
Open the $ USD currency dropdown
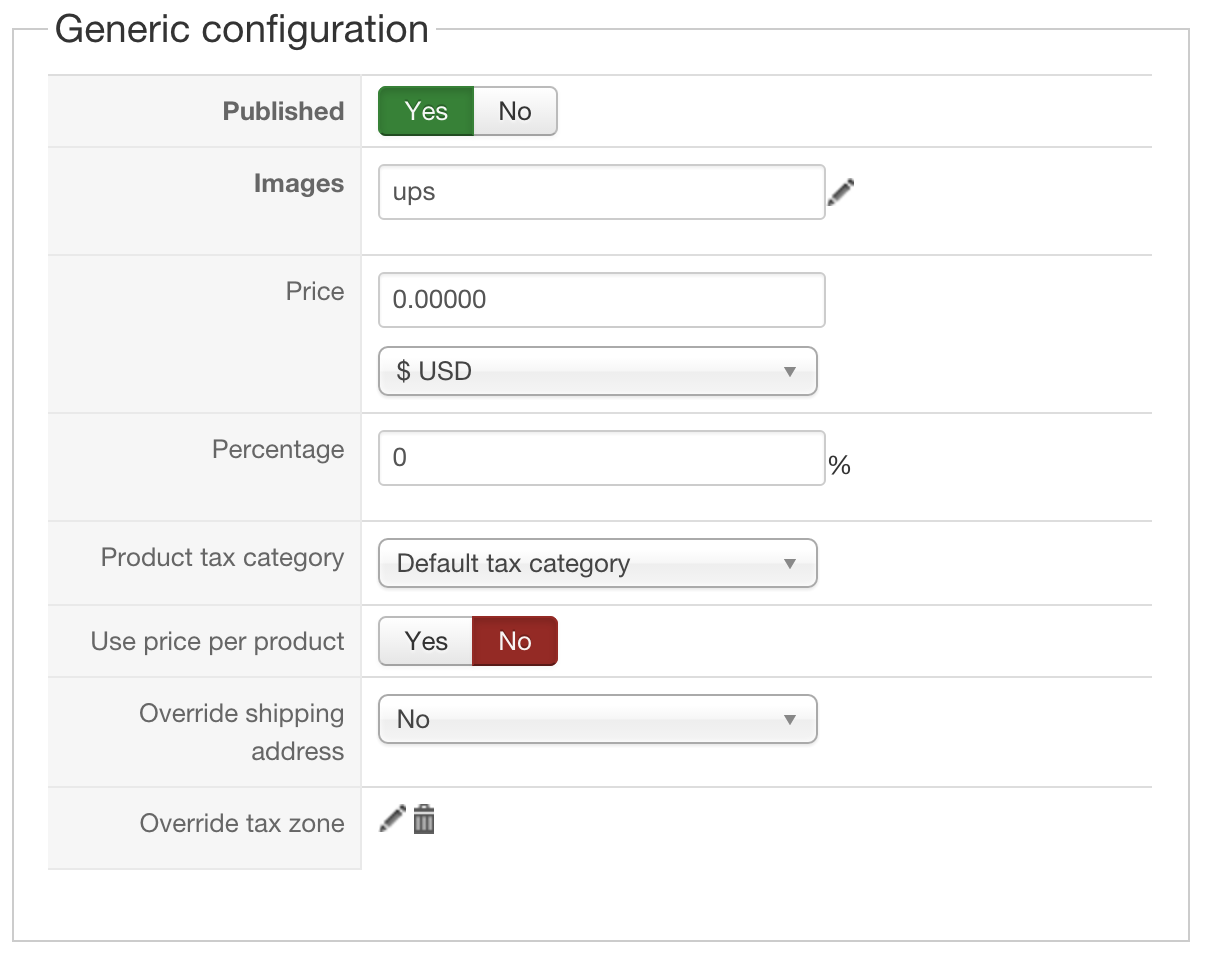[597, 371]
